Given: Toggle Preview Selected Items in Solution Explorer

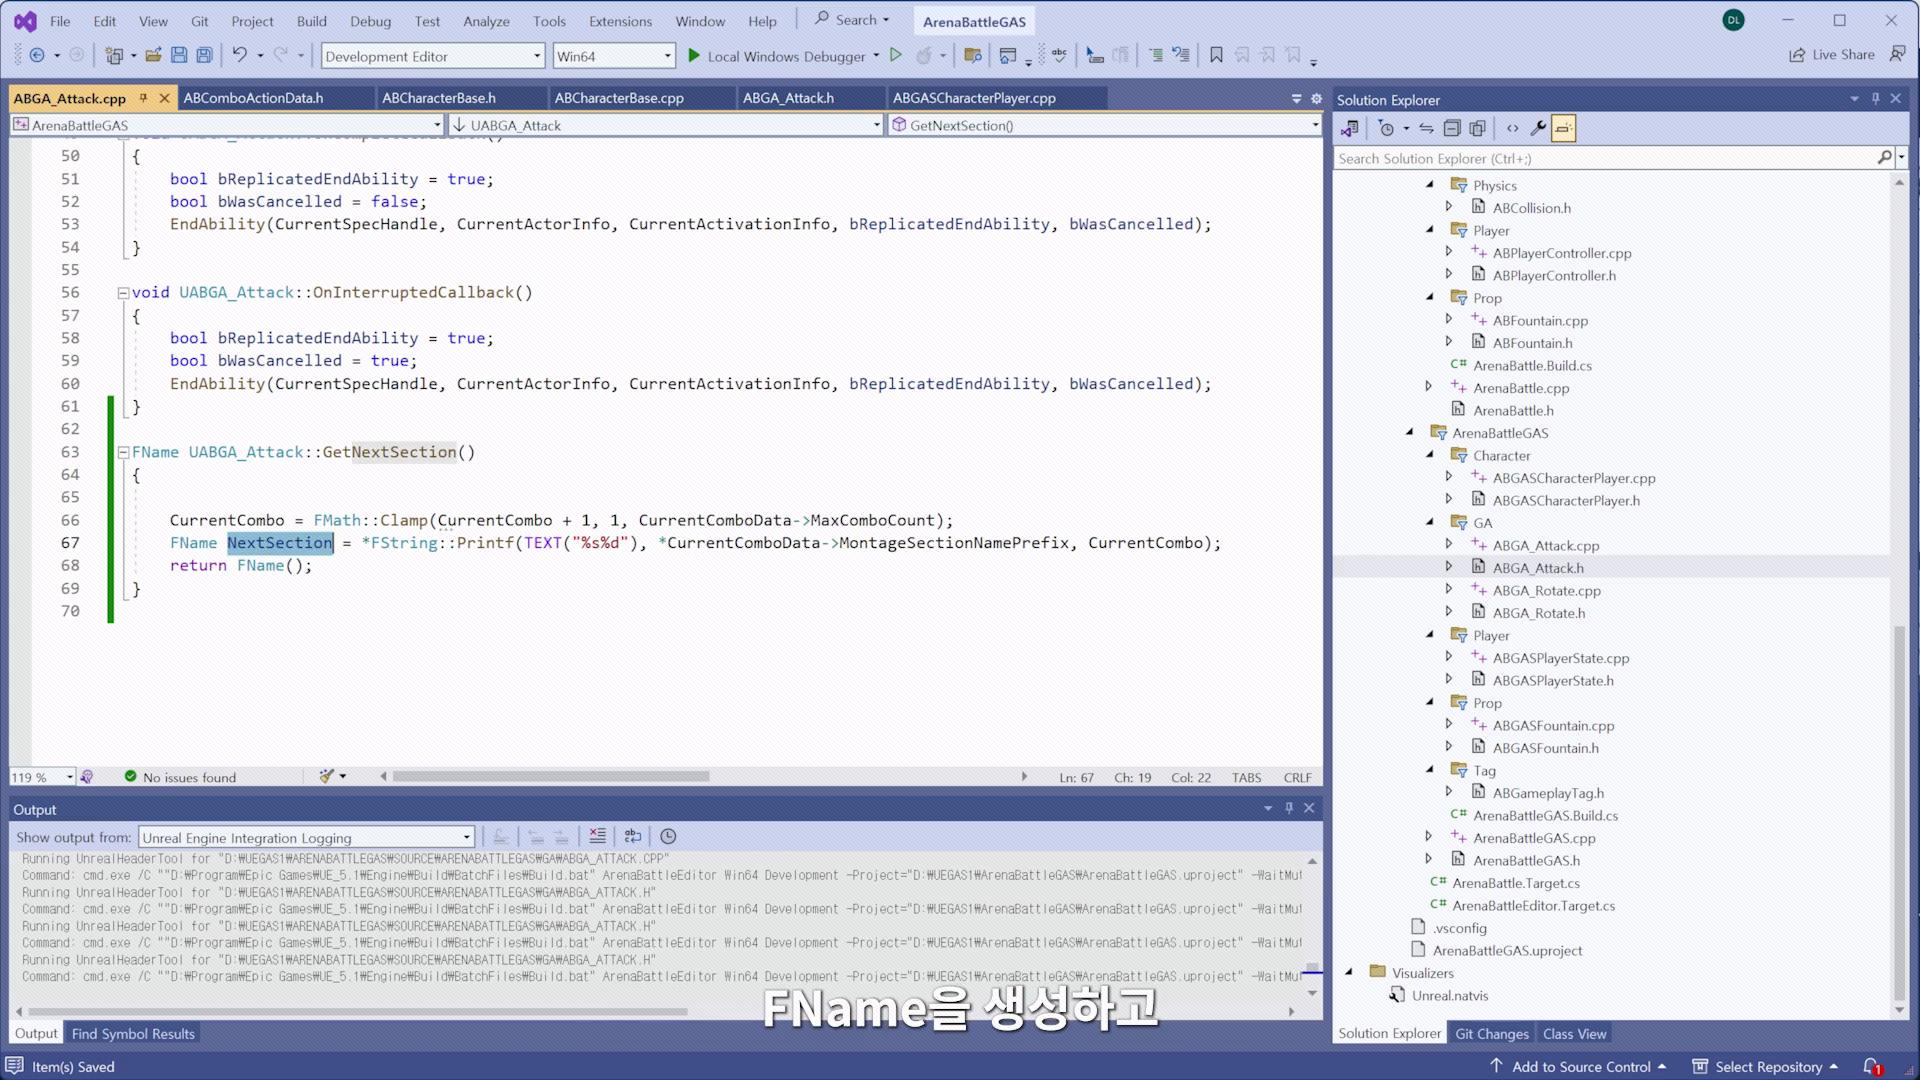Looking at the screenshot, I should (1563, 128).
